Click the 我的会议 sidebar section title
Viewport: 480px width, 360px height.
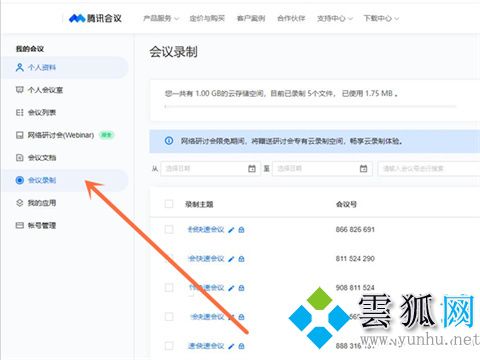30,49
